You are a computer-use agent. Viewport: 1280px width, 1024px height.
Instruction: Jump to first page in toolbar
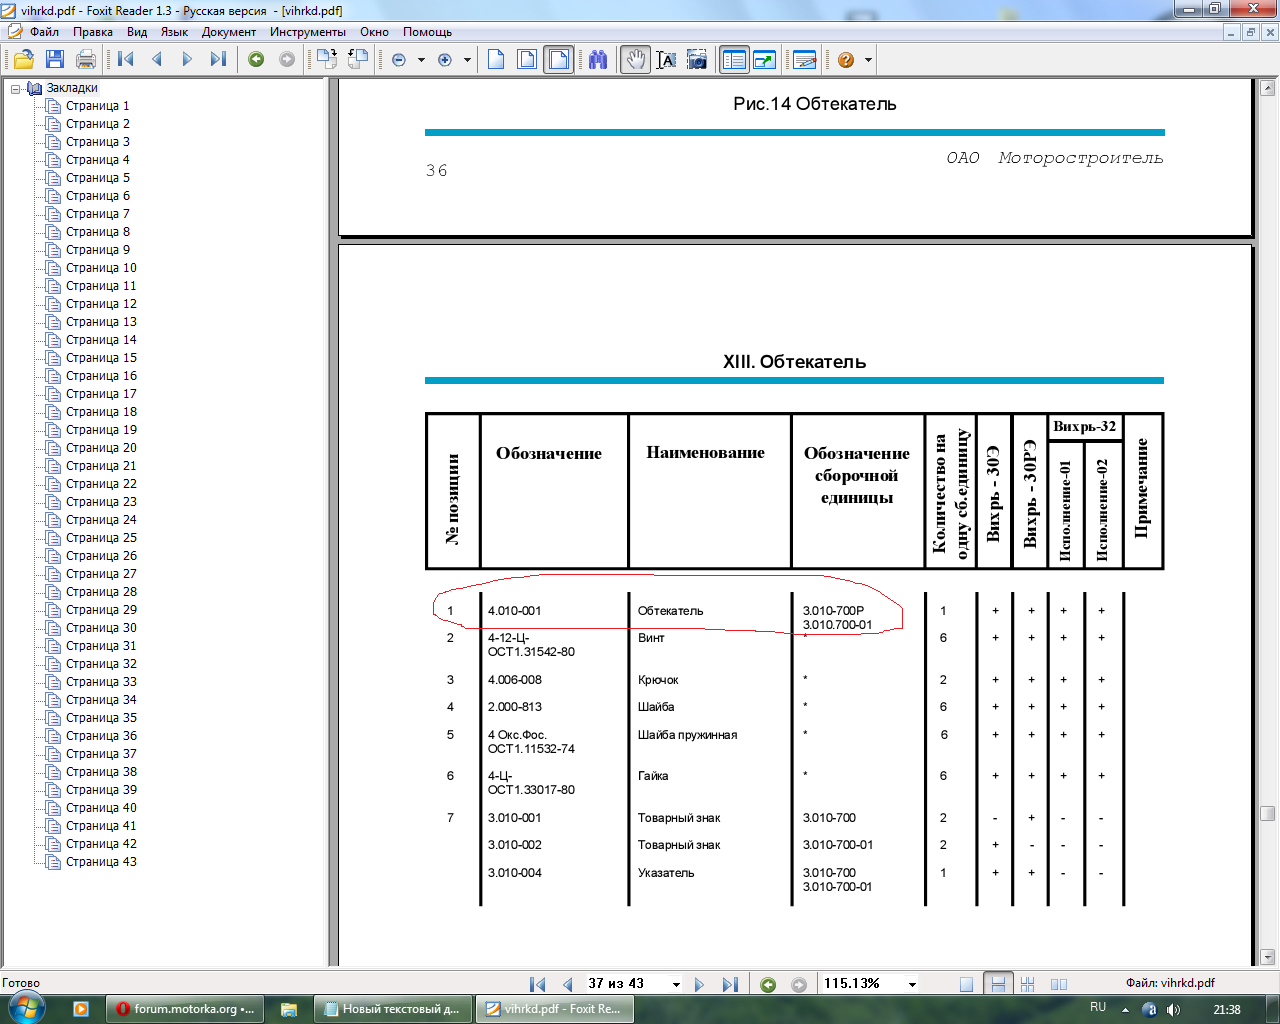[126, 60]
